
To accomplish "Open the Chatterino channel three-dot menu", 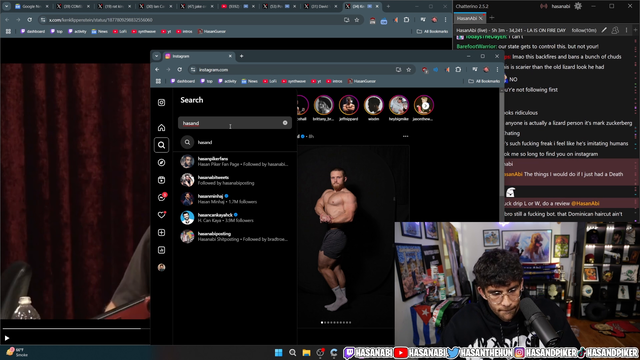I will pyautogui.click(x=627, y=30).
